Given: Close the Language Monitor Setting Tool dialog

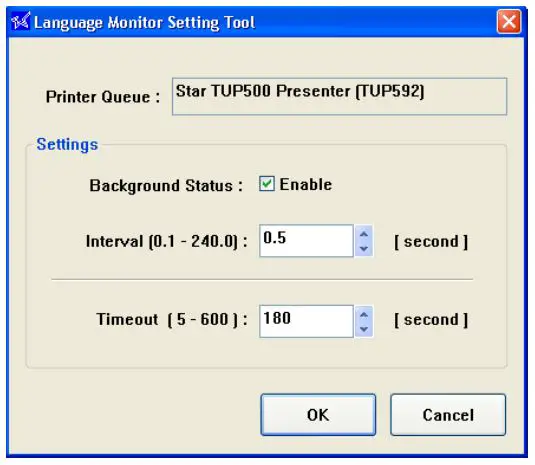Looking at the screenshot, I should pos(509,22).
